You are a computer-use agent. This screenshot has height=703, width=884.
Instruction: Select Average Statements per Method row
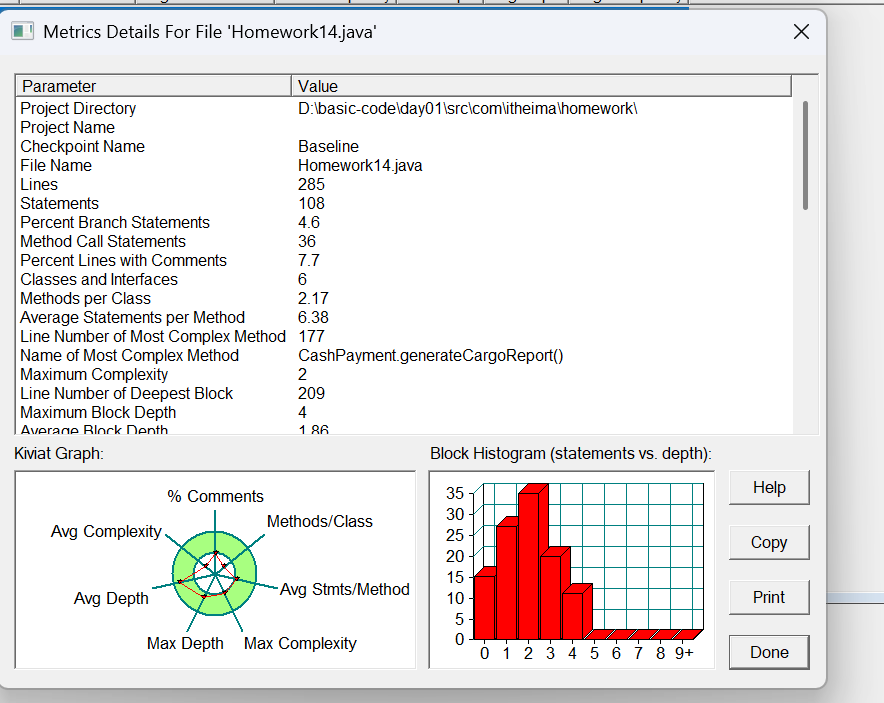click(x=404, y=317)
